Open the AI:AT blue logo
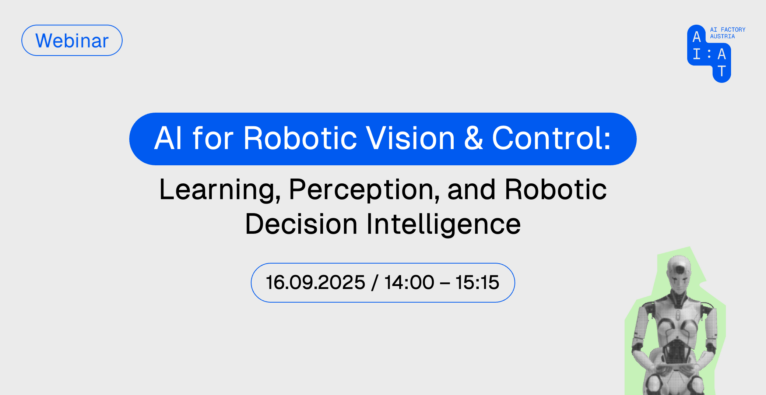Image resolution: width=766 pixels, height=395 pixels. click(709, 54)
